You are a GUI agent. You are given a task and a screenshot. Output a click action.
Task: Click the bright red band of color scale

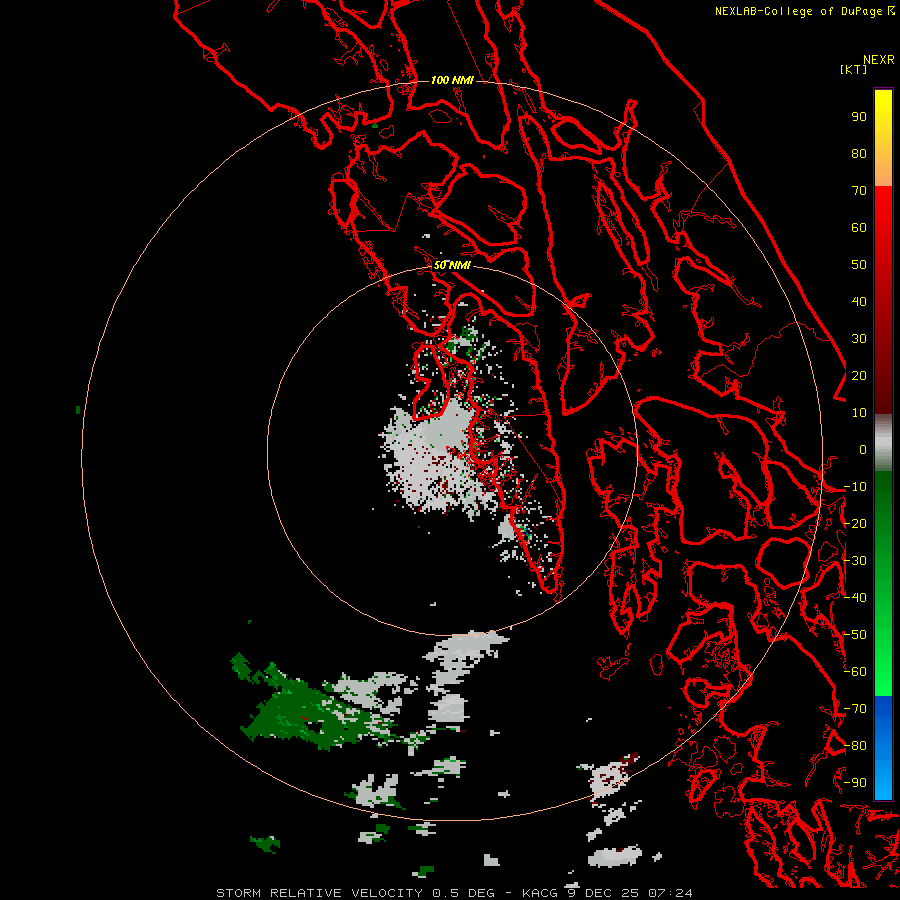pos(883,218)
